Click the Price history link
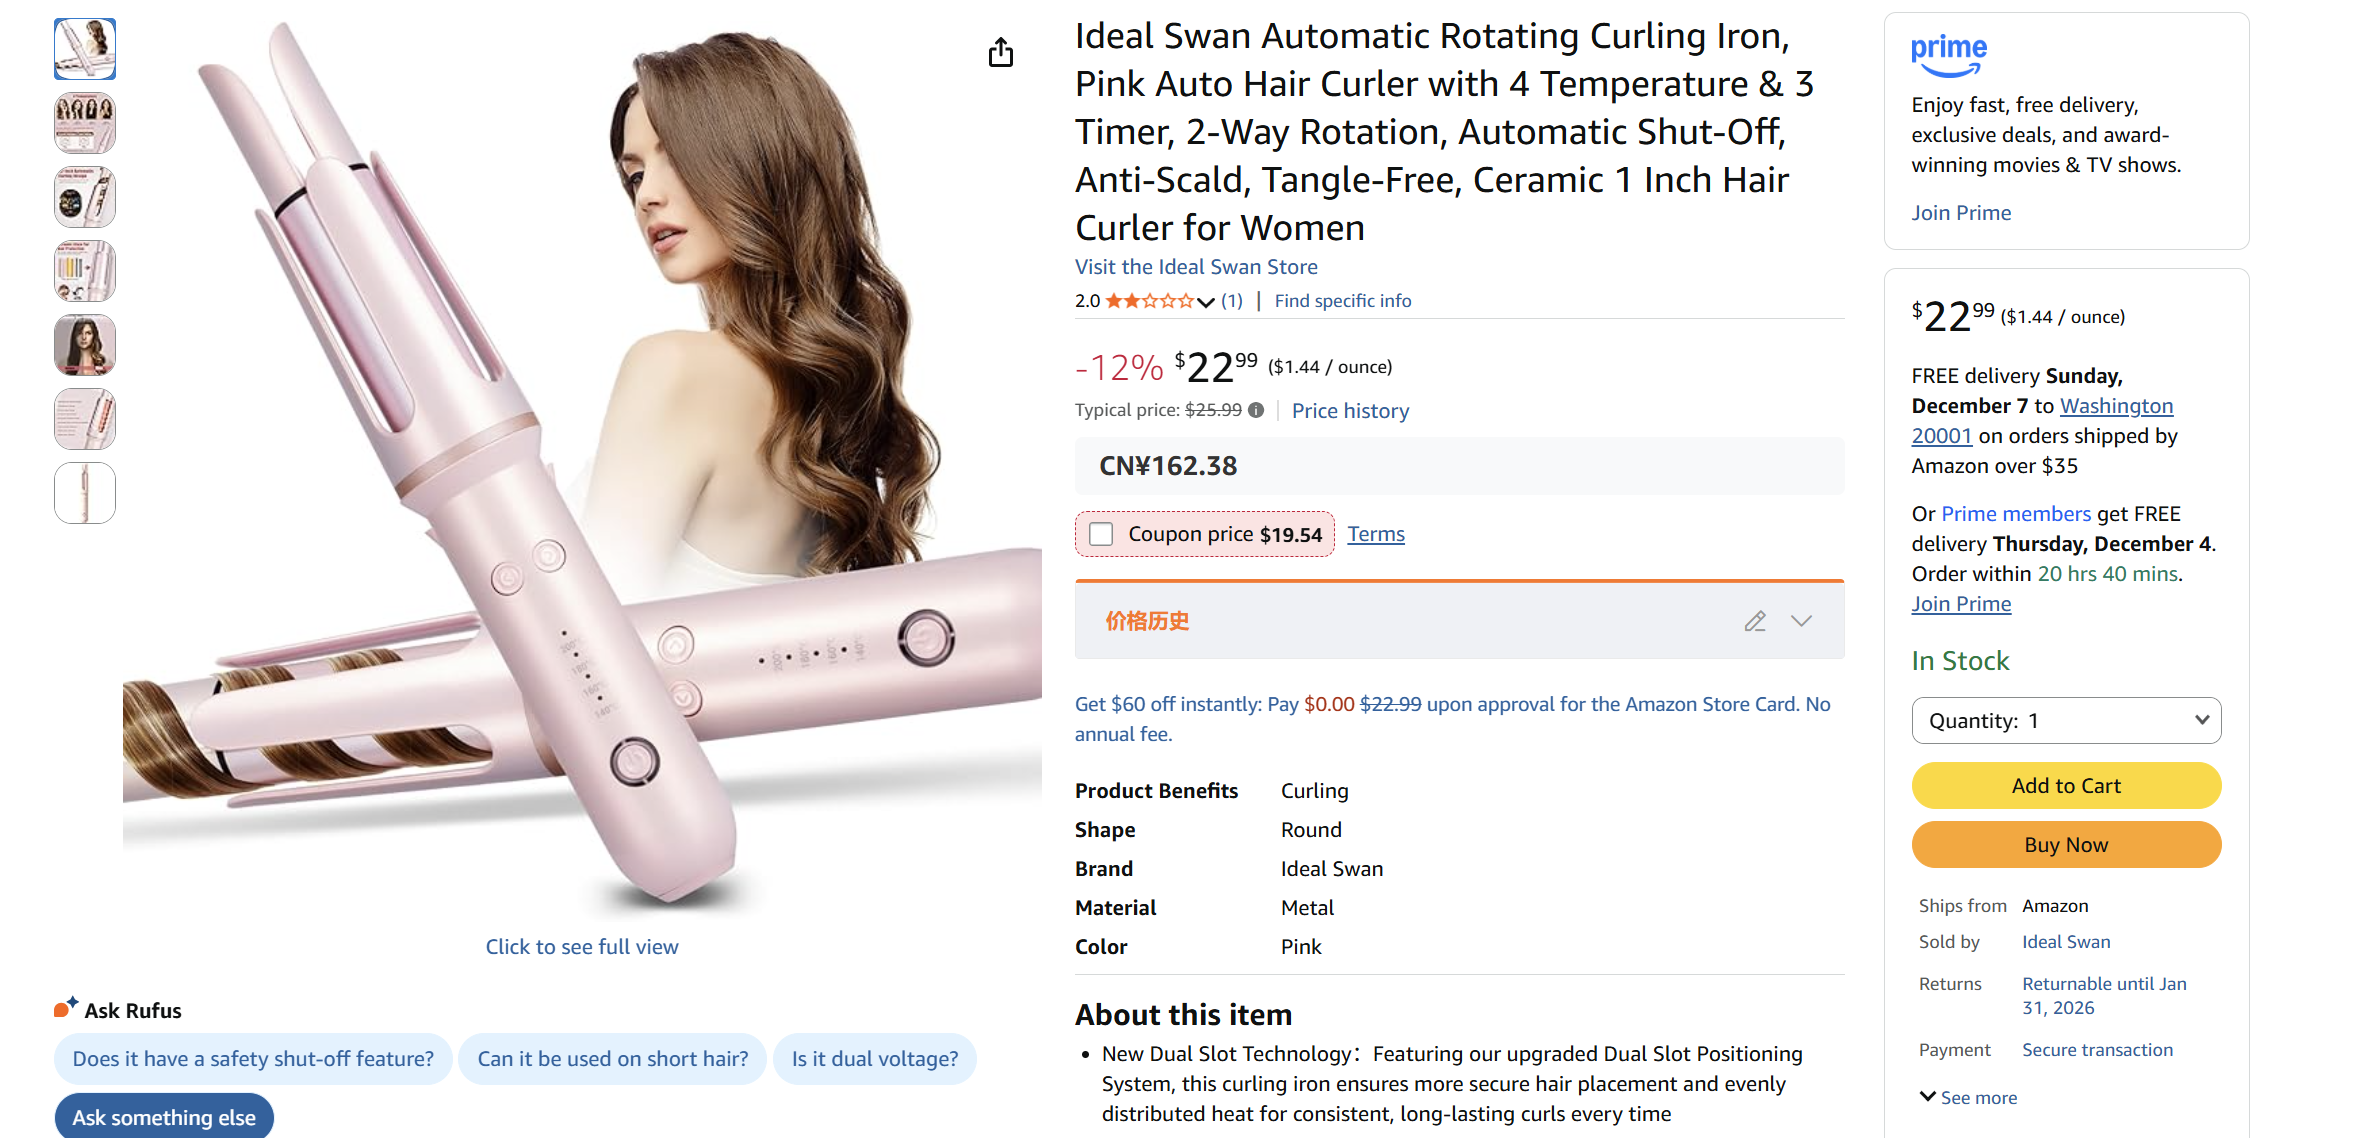The image size is (2355, 1138). click(x=1350, y=410)
